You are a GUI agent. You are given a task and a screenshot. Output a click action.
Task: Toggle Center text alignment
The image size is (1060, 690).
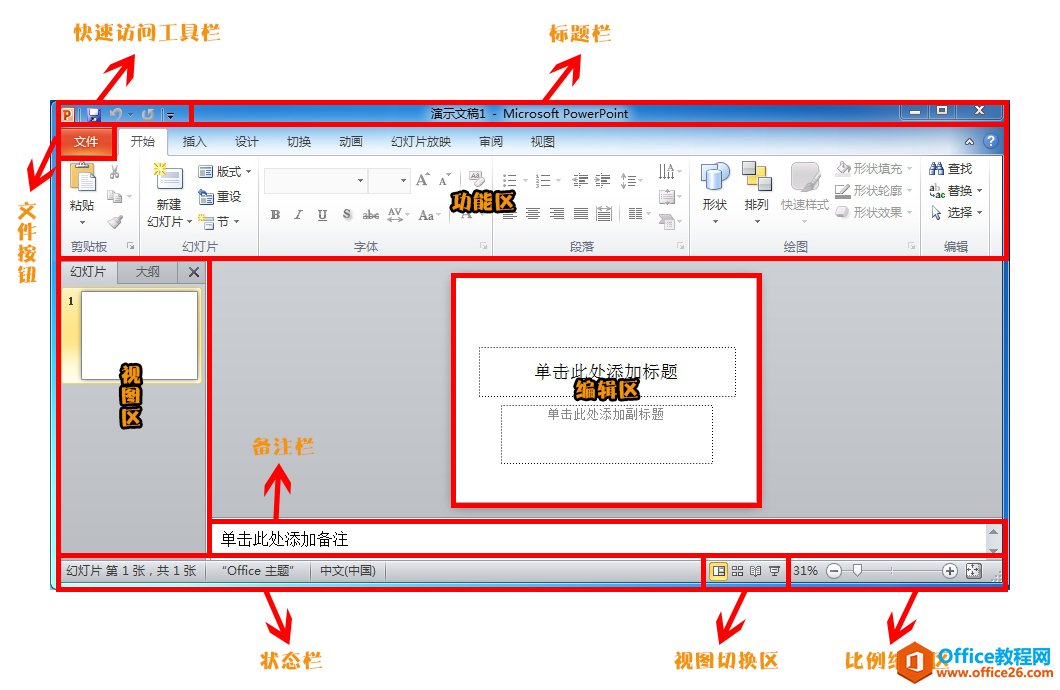(533, 214)
